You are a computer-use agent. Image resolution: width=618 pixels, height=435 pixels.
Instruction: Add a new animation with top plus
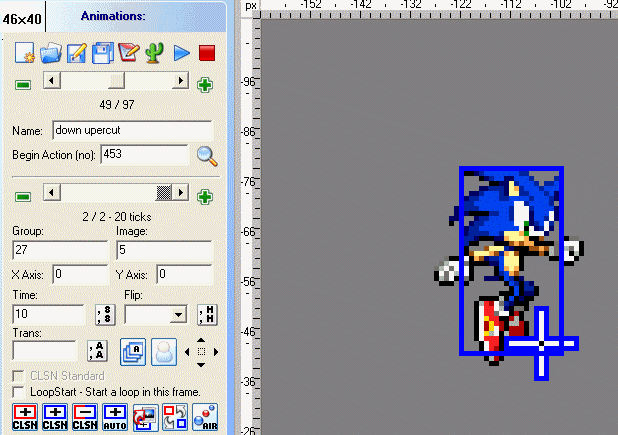pyautogui.click(x=205, y=85)
